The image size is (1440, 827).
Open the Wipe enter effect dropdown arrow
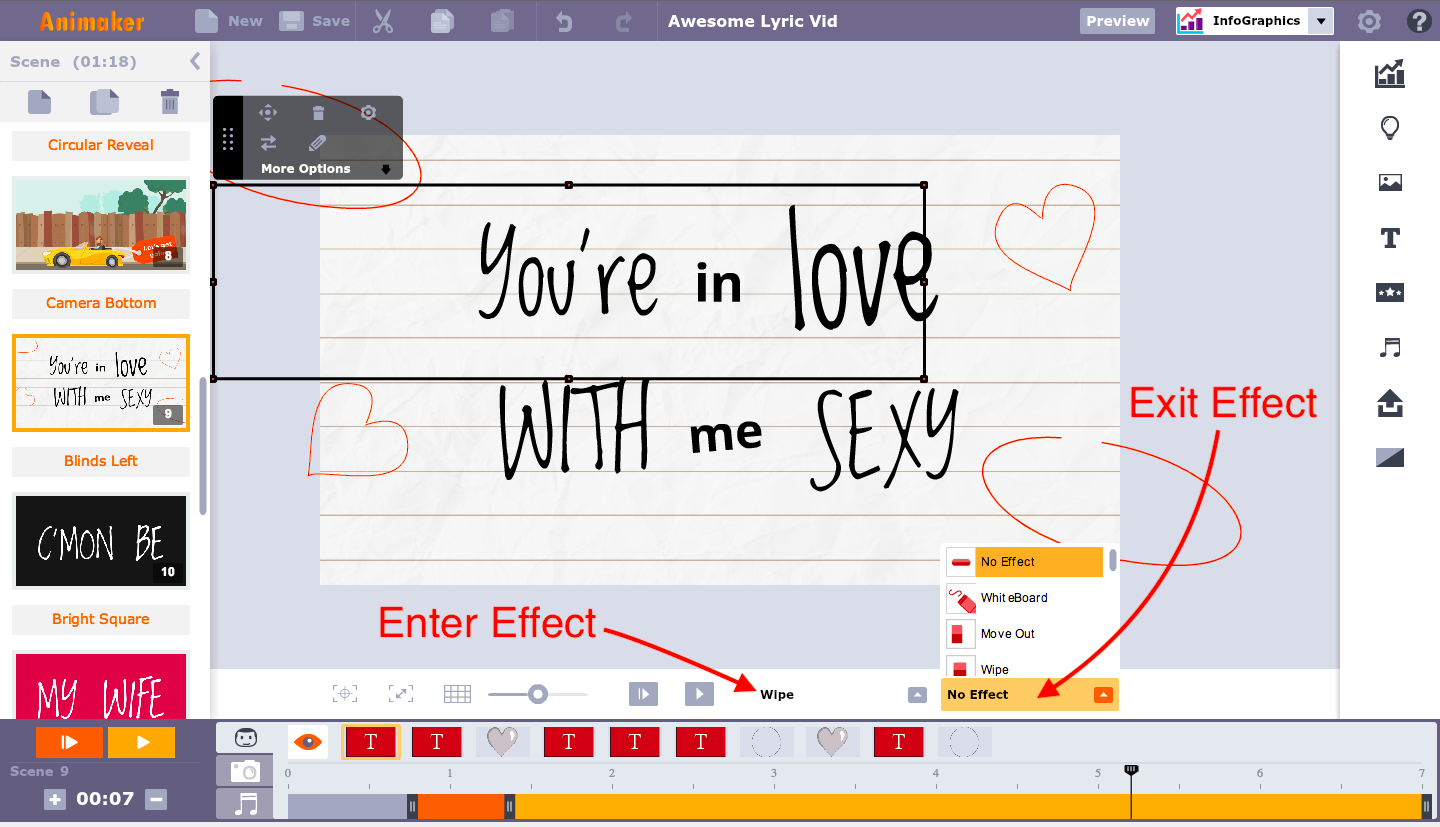click(917, 695)
